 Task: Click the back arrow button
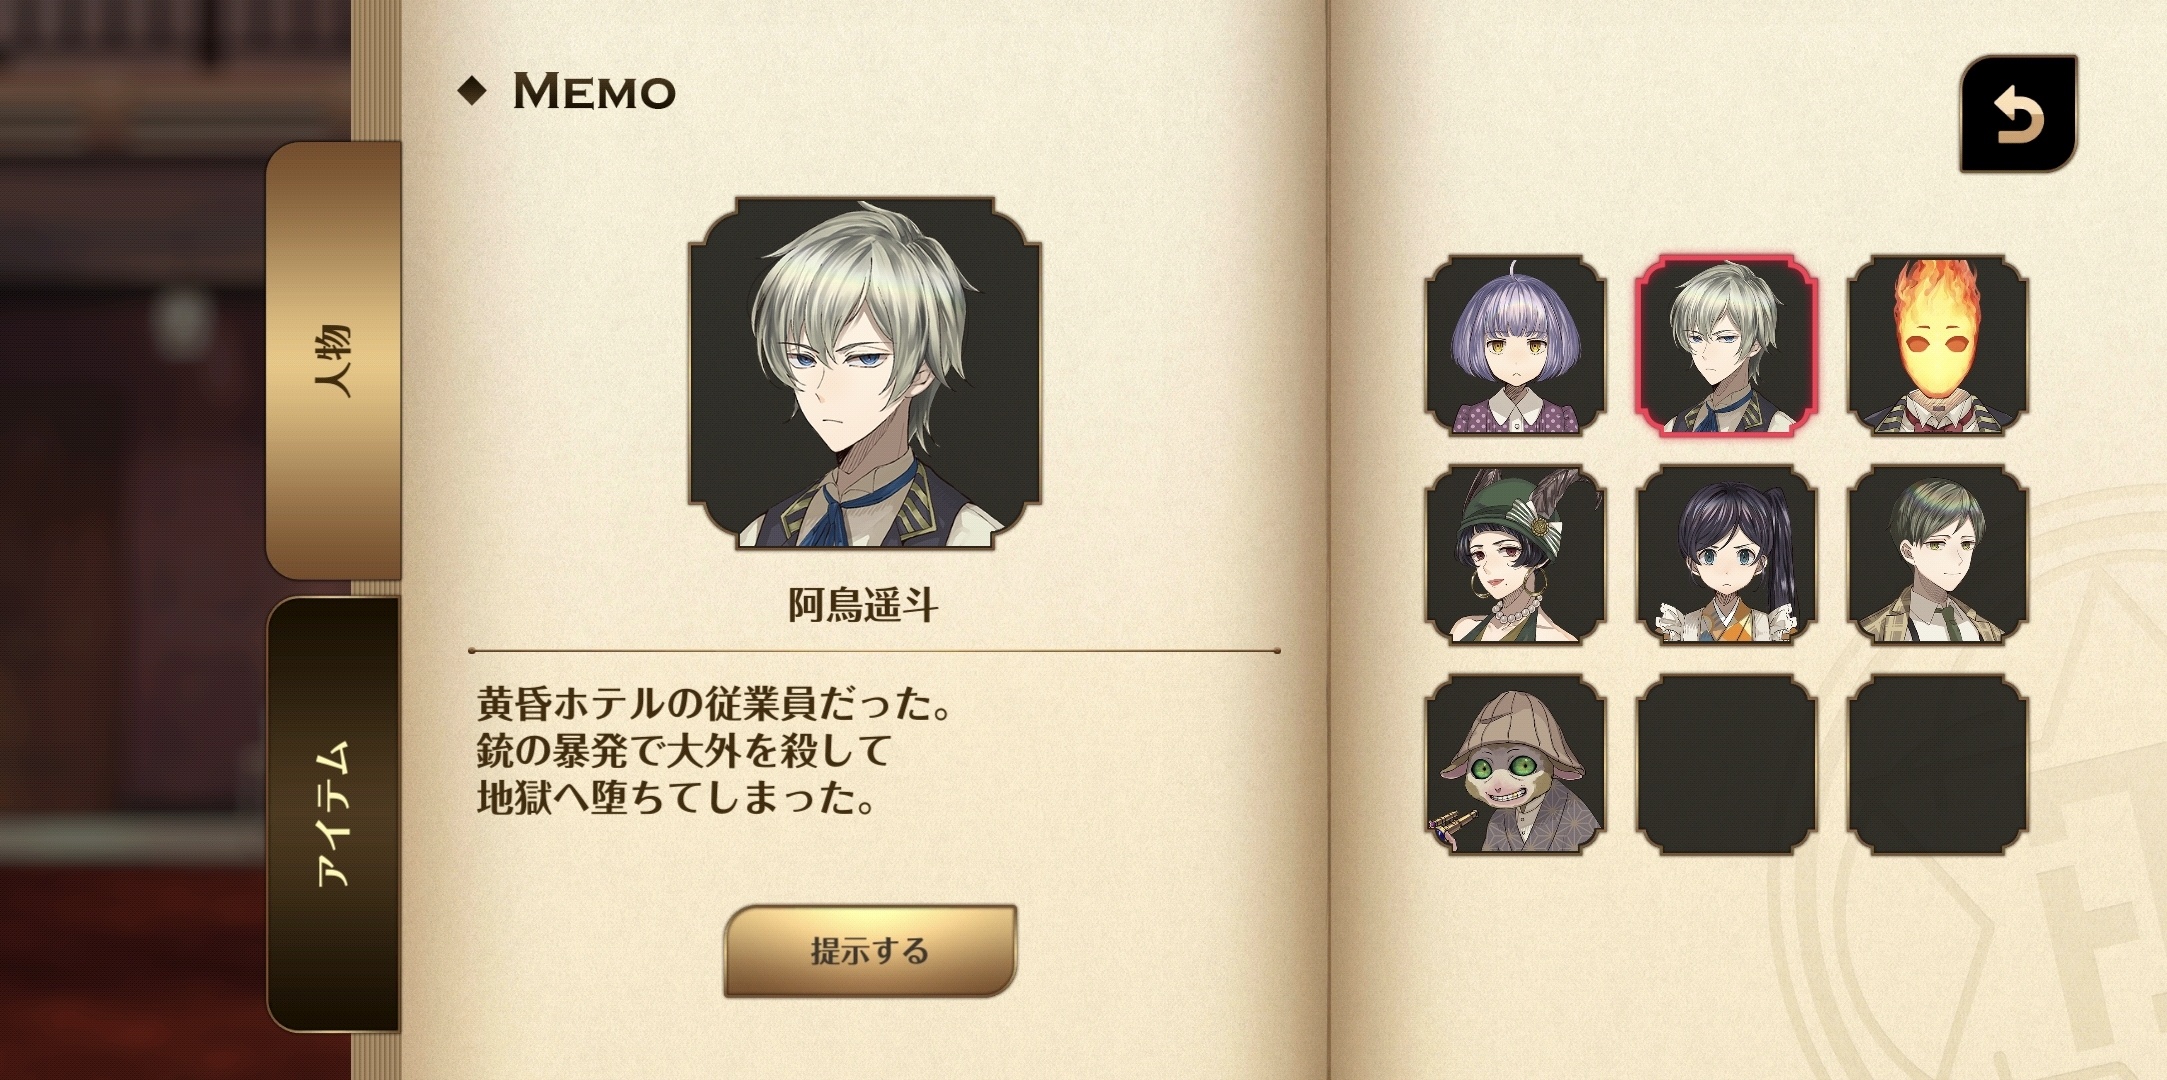(2018, 114)
